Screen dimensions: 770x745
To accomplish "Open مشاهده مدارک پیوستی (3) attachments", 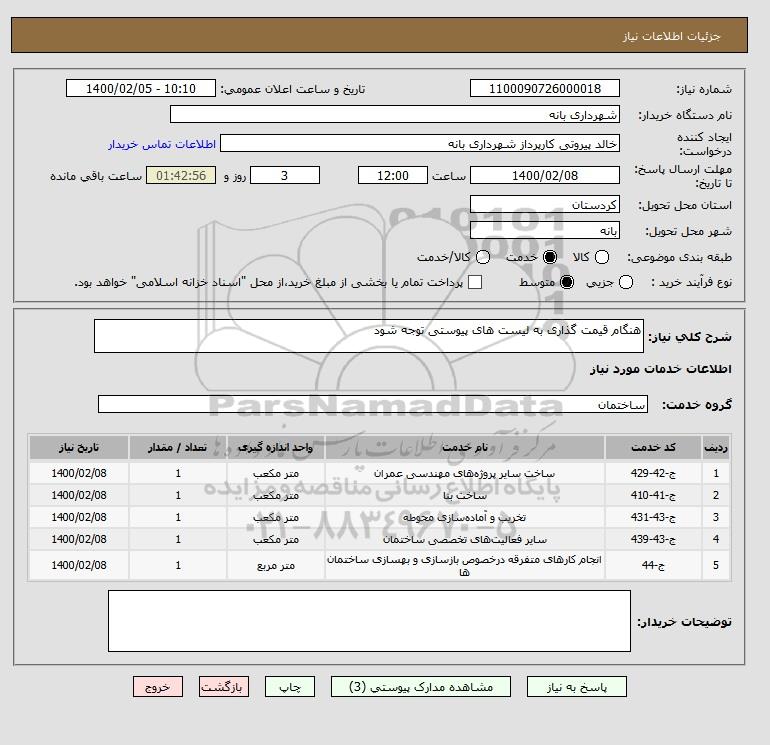I will pos(421,687).
